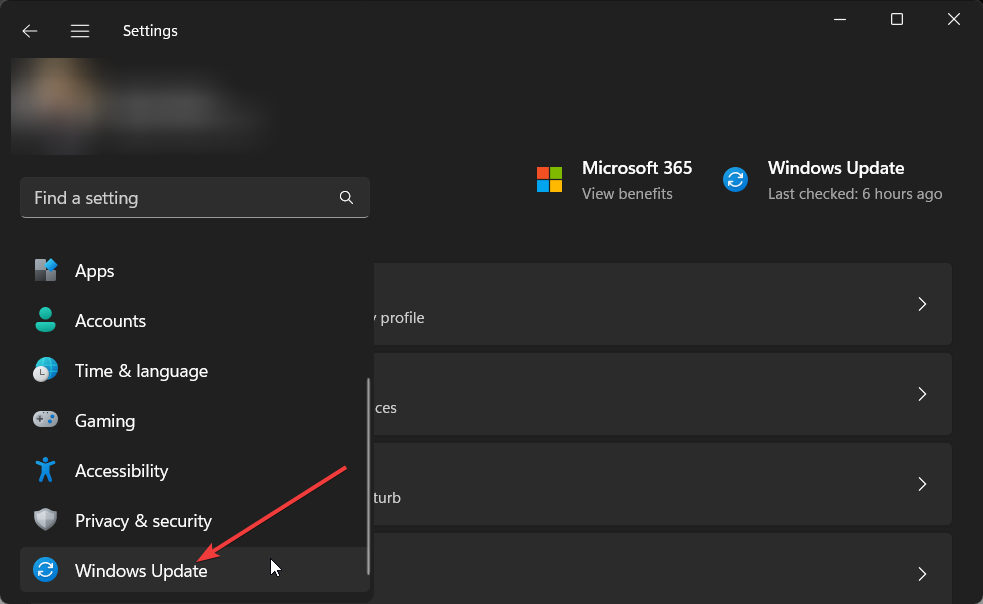The image size is (983, 604).
Task: Click the search magnifier in Find a setting
Action: (x=346, y=198)
